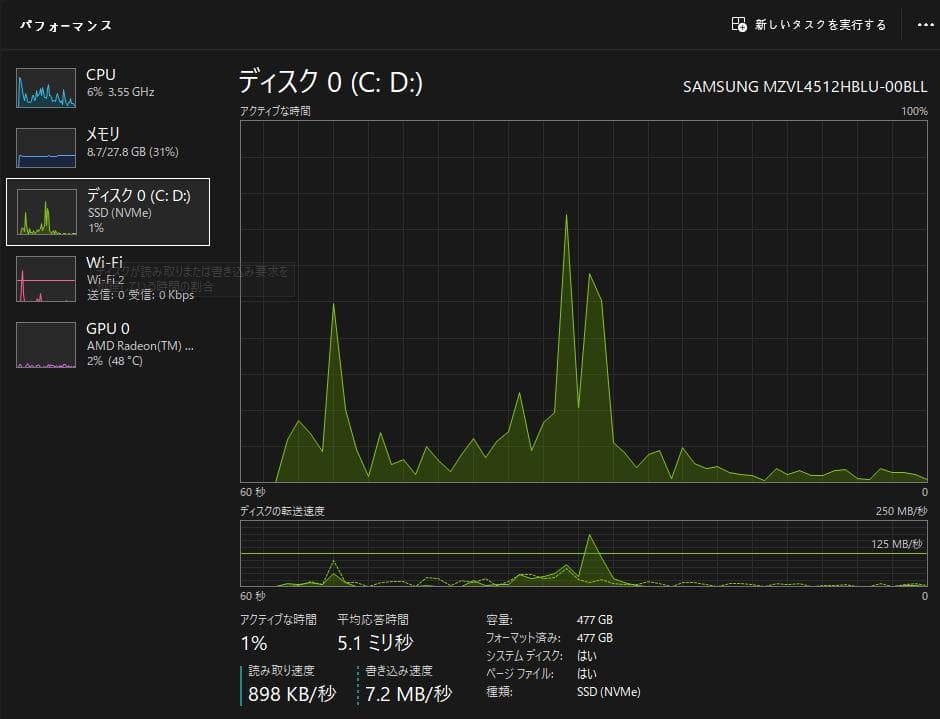The image size is (940, 719).
Task: Click the ディスク 0 (C: D:) mini graph icon
Action: [x=45, y=210]
